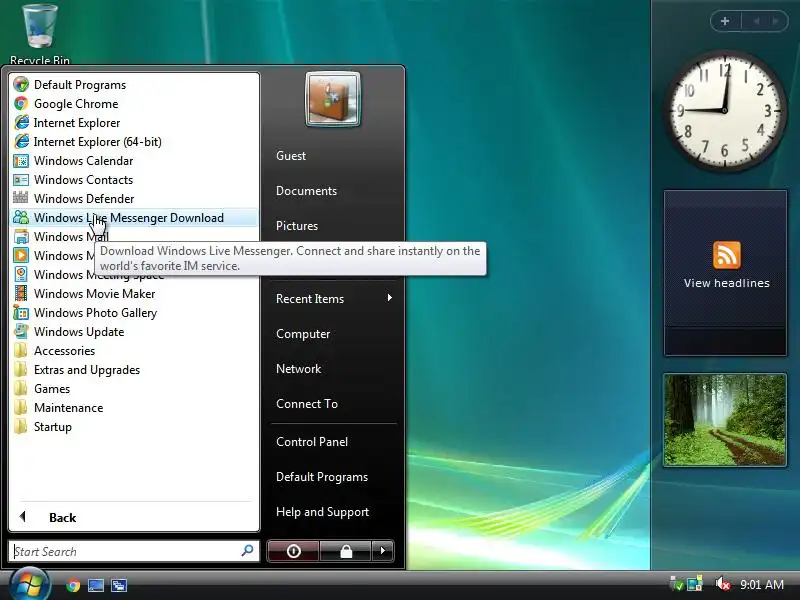
Task: Launch Windows Movie Maker film icon
Action: coord(21,293)
